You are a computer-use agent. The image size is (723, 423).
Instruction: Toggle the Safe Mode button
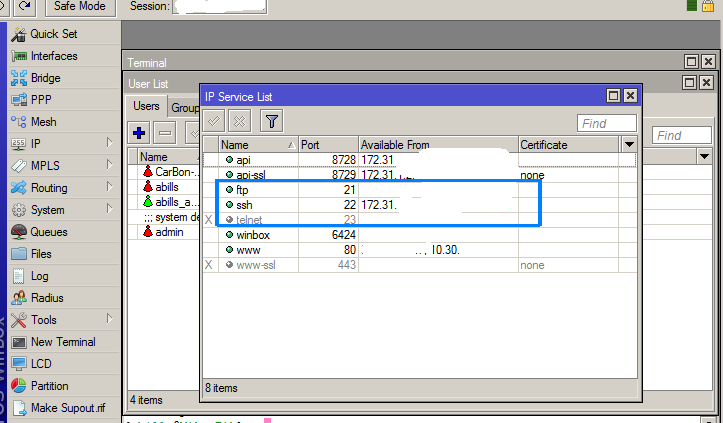[x=80, y=8]
